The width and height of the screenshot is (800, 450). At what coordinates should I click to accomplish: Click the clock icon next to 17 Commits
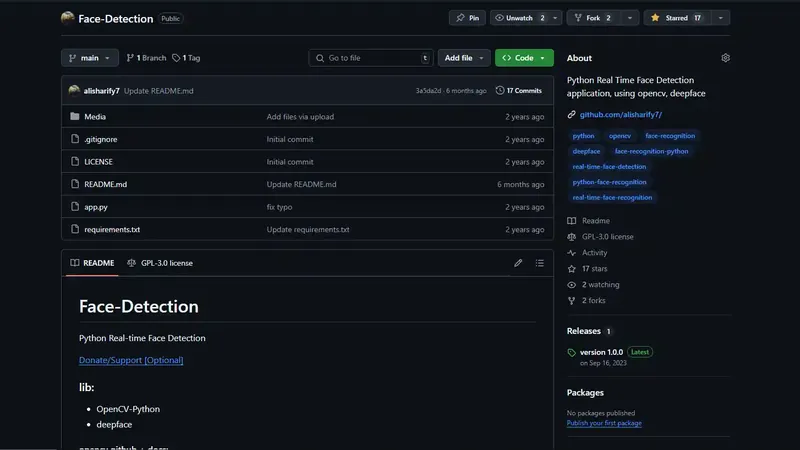(499, 90)
